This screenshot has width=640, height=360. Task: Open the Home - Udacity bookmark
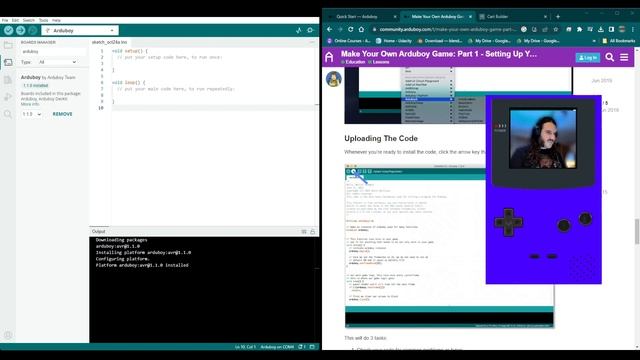pyautogui.click(x=394, y=41)
